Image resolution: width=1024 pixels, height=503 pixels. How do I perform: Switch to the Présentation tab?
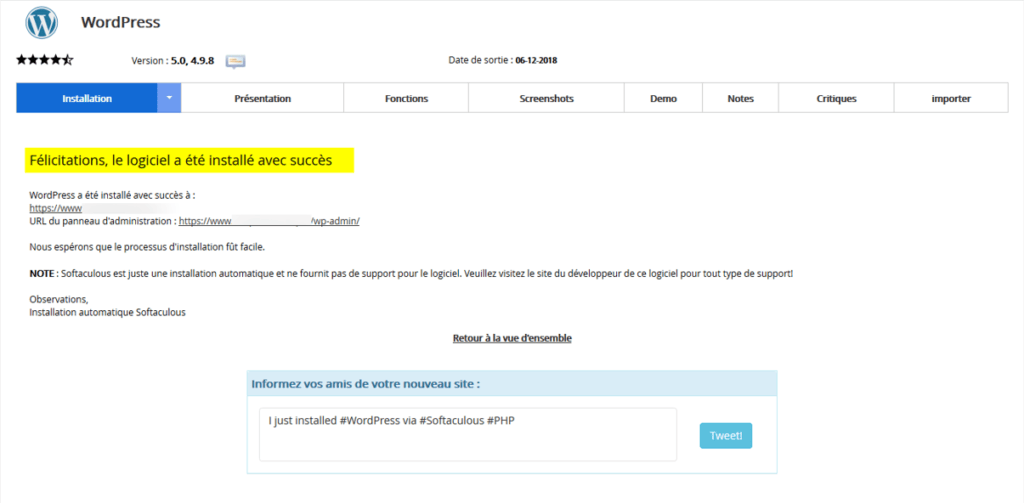[263, 99]
